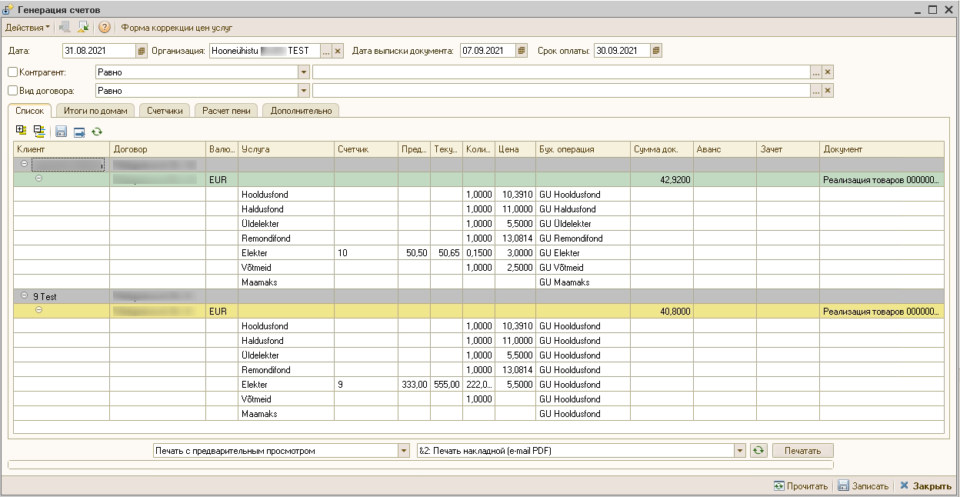This screenshot has height=497, width=960.
Task: Select the price cell 2,5000
Action: (x=515, y=267)
